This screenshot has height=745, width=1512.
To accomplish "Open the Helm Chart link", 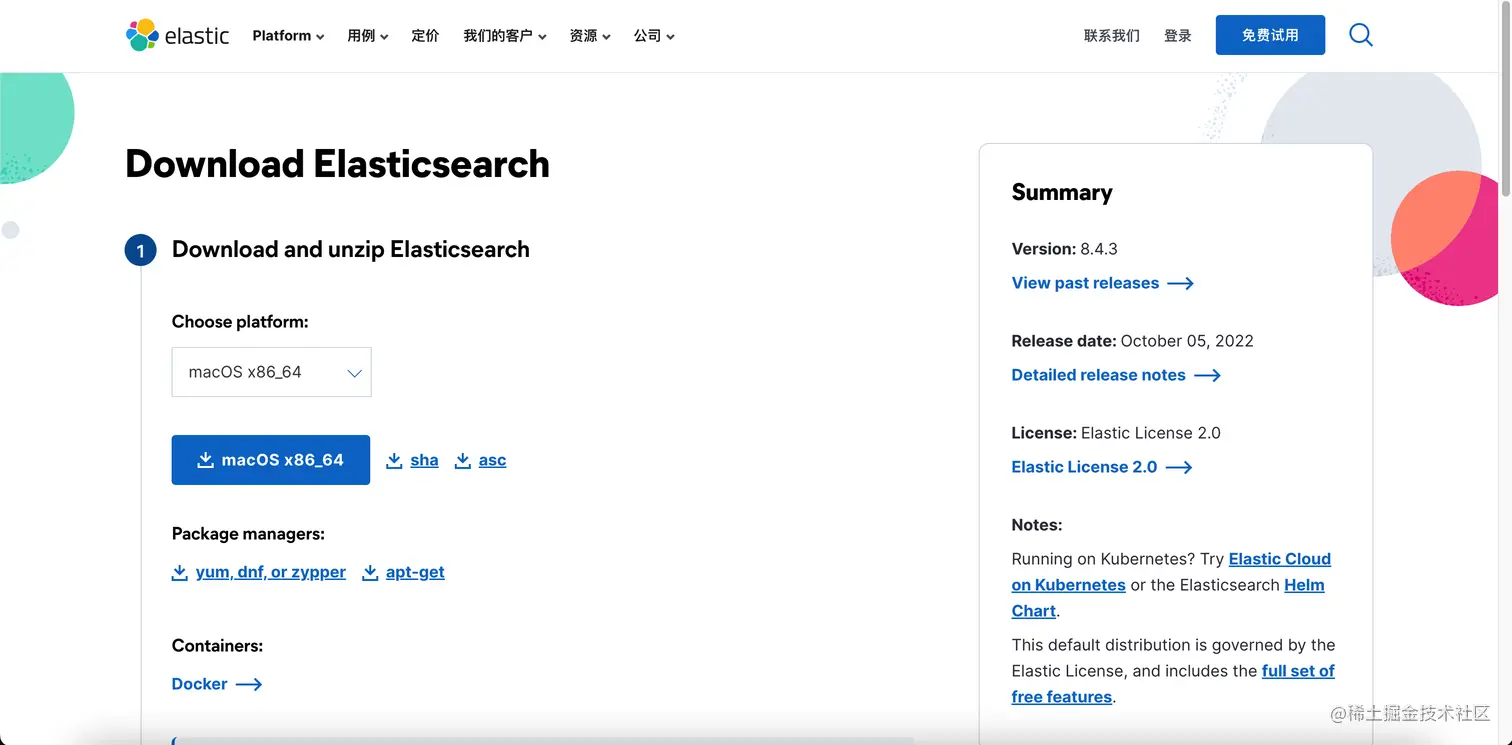I will tap(1304, 585).
